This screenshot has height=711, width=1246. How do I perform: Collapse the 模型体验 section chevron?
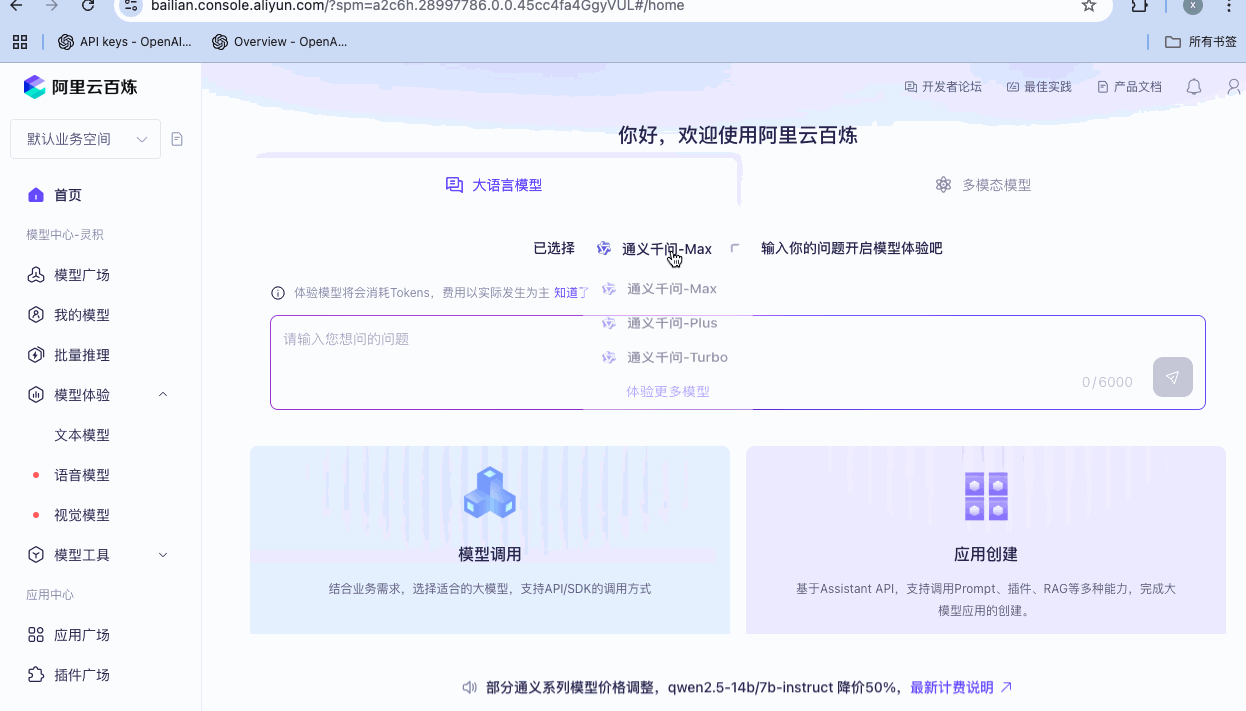(163, 395)
